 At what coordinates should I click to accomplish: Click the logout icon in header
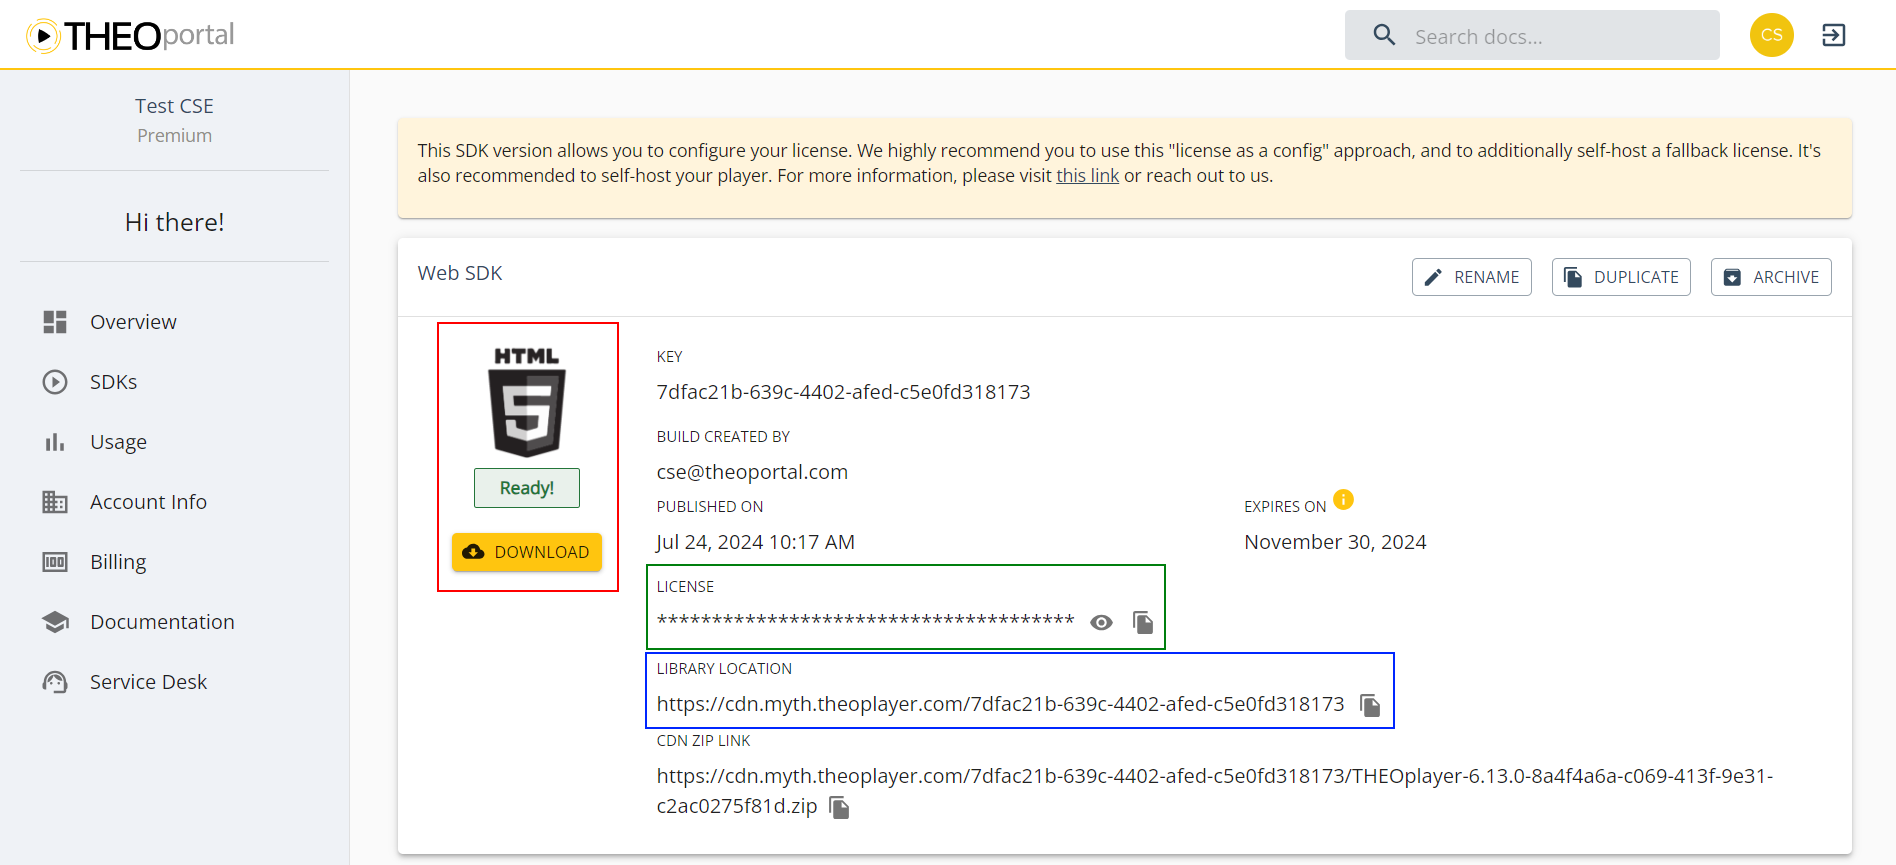point(1833,35)
